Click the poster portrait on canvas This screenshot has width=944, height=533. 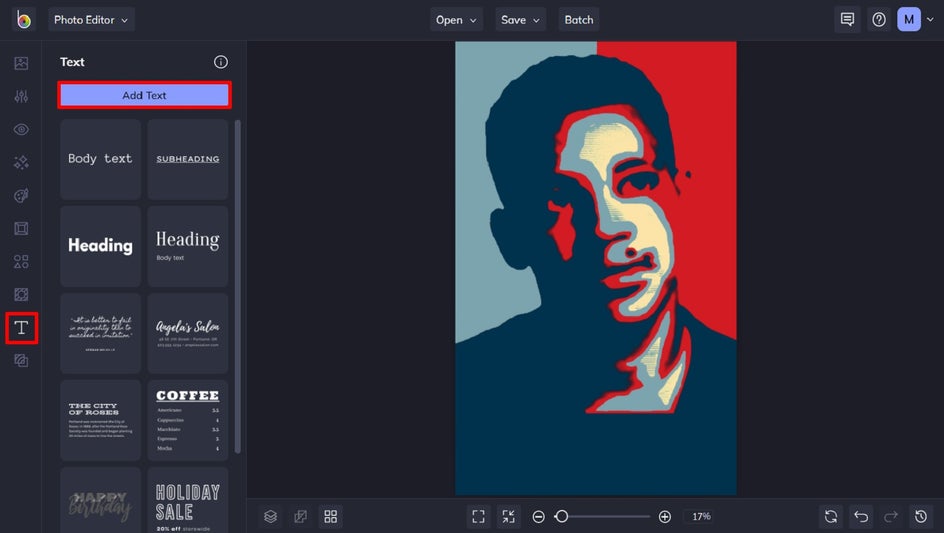click(x=595, y=268)
